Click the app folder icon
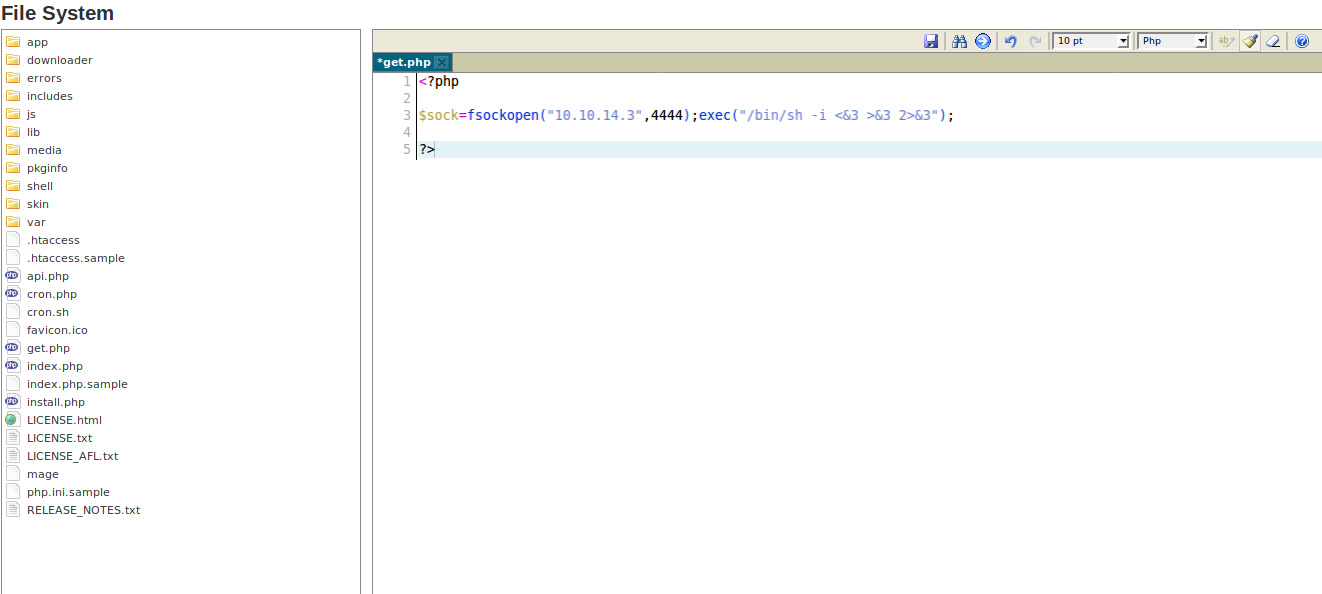The image size is (1322, 594). click(13, 42)
